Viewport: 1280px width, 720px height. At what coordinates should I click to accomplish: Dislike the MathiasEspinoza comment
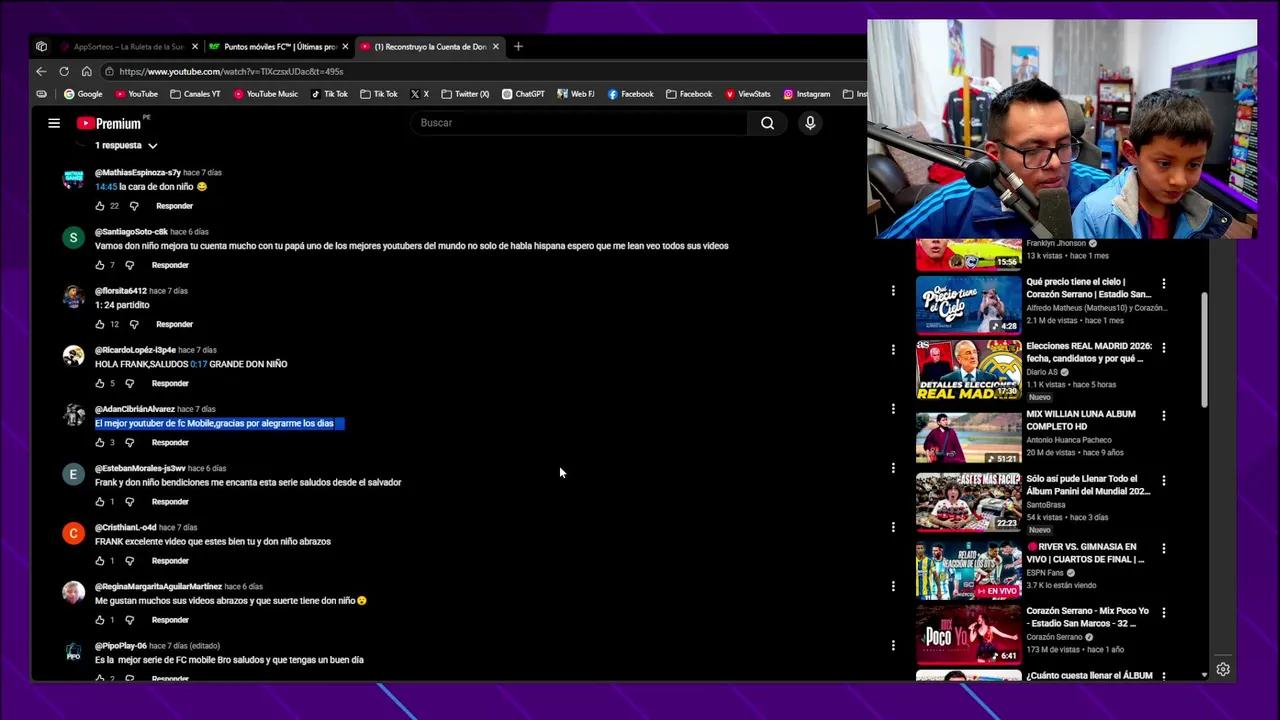133,206
